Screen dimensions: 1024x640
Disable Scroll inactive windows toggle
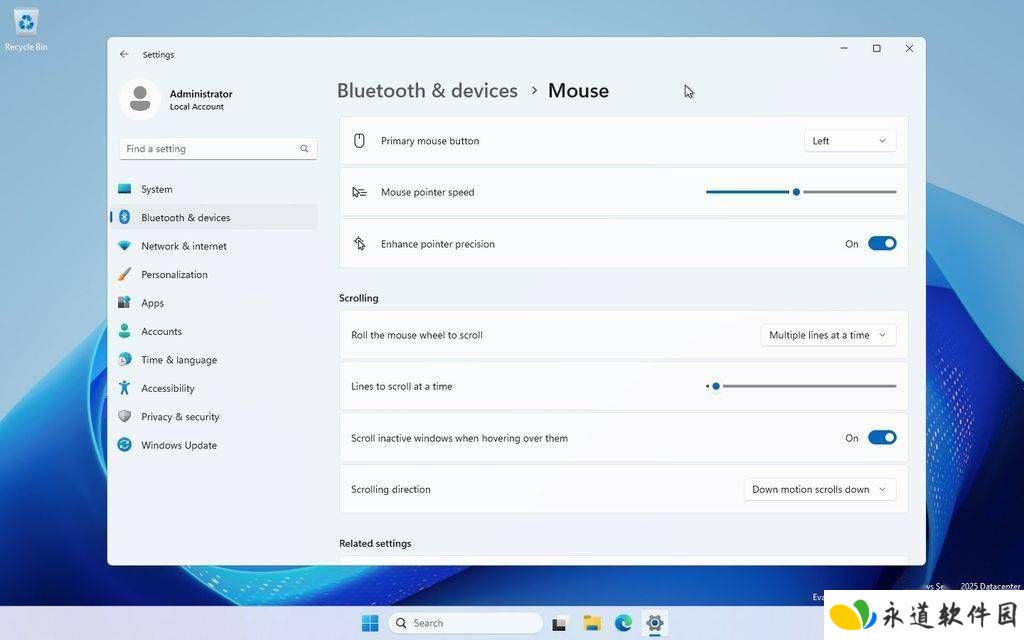pyautogui.click(x=882, y=438)
